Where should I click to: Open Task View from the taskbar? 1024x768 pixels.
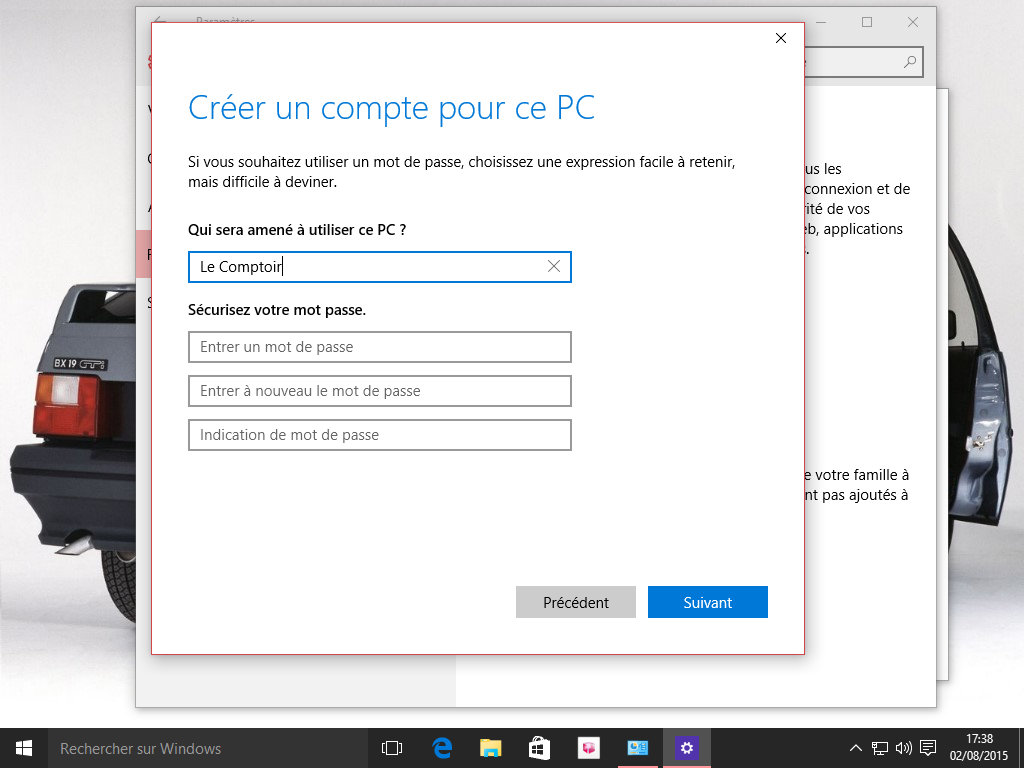392,748
